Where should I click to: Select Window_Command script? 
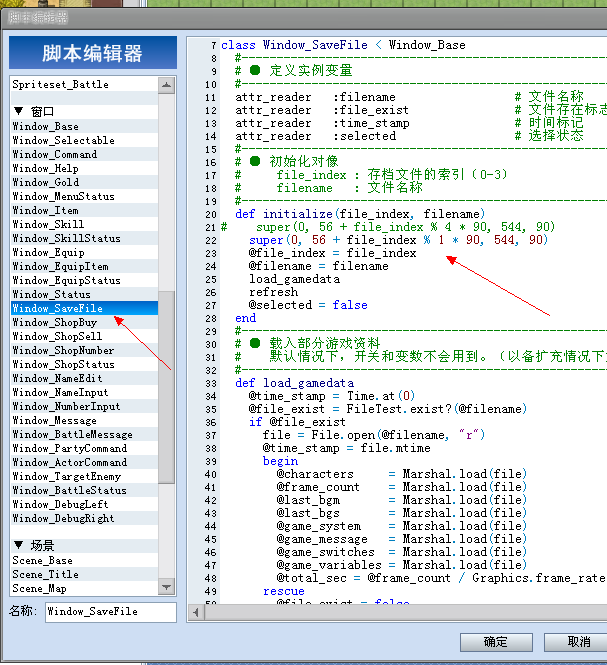[84, 154]
